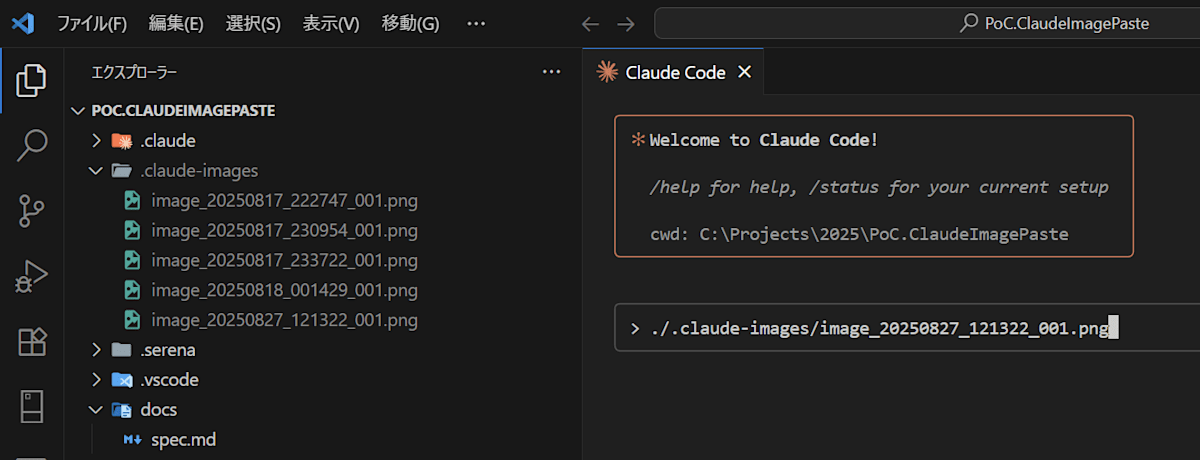Show more menu bar items via ellipsis

pyautogui.click(x=476, y=23)
